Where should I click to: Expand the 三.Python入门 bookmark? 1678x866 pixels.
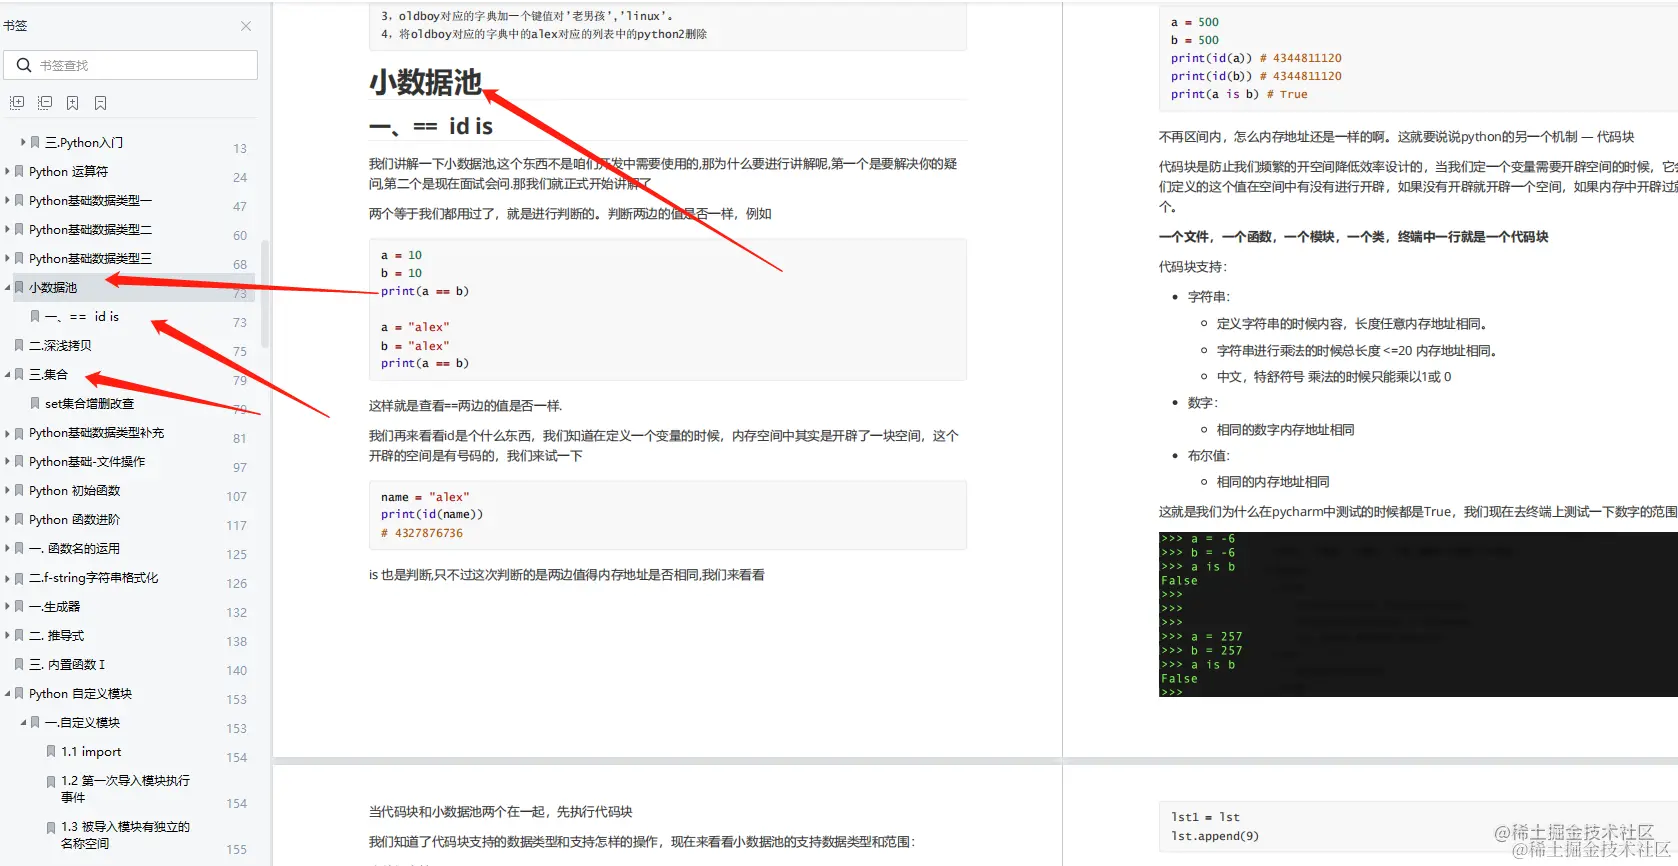(x=23, y=142)
